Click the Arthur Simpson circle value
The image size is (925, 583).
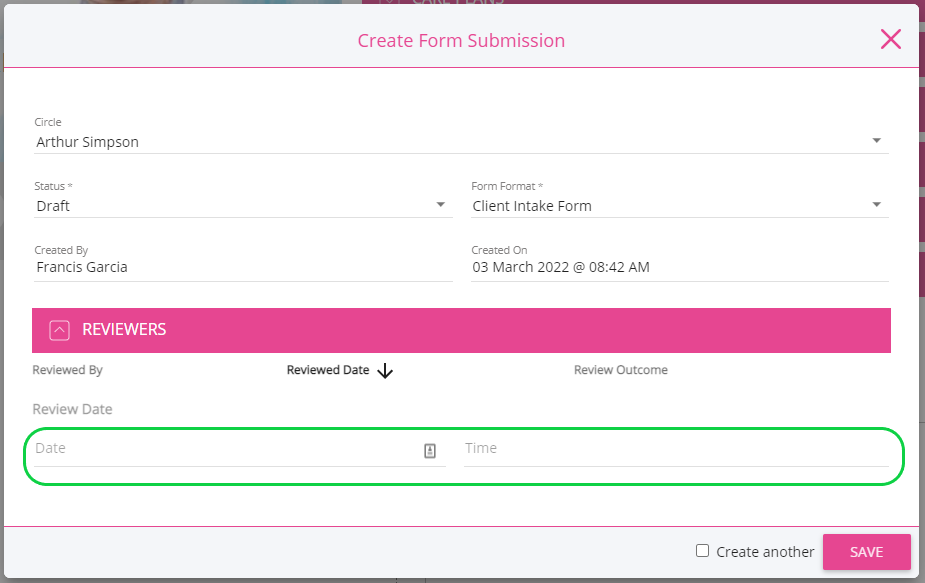(x=88, y=142)
